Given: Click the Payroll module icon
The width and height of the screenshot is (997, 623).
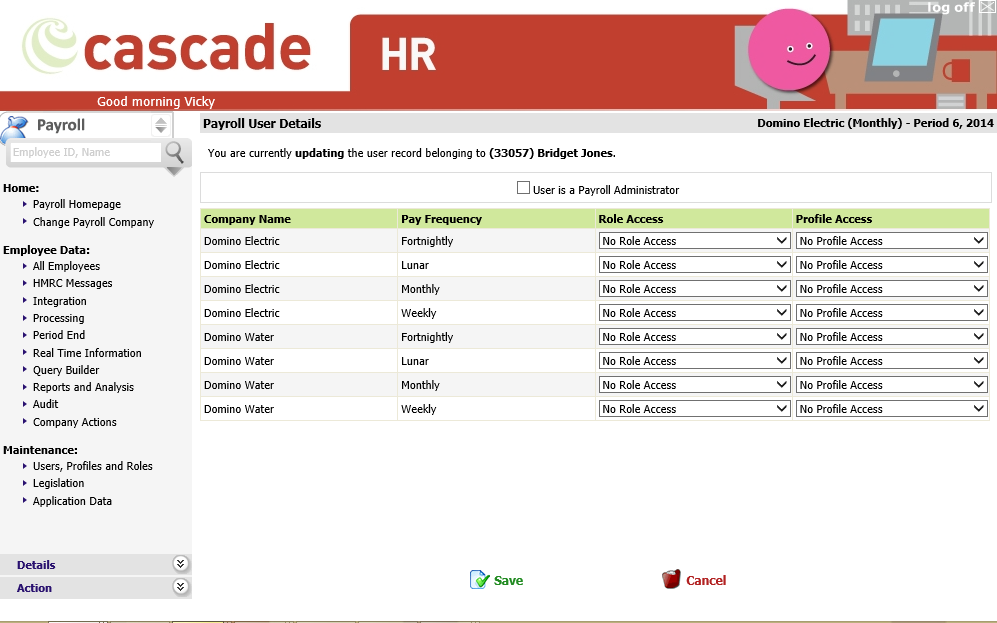Looking at the screenshot, I should pos(15,128).
